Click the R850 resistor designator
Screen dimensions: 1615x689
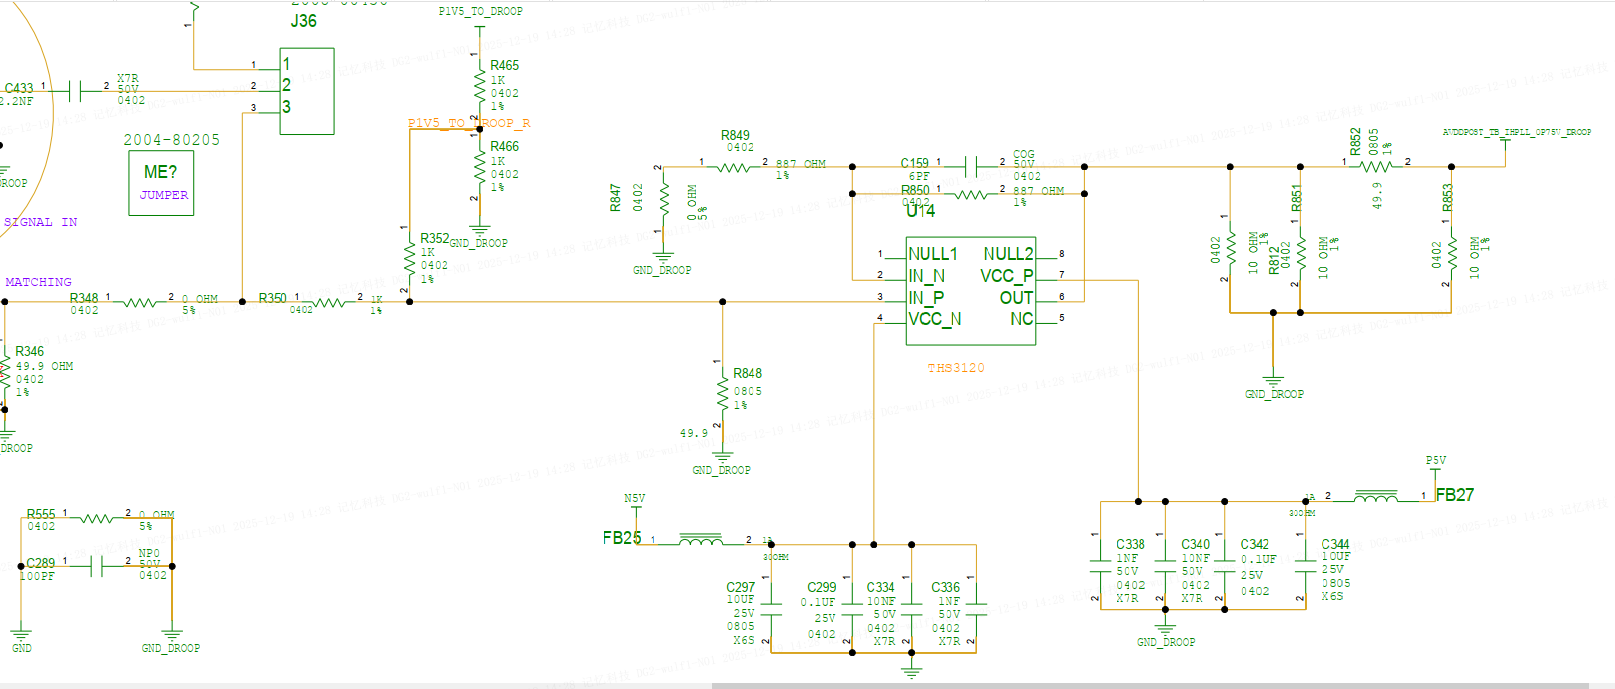915,190
